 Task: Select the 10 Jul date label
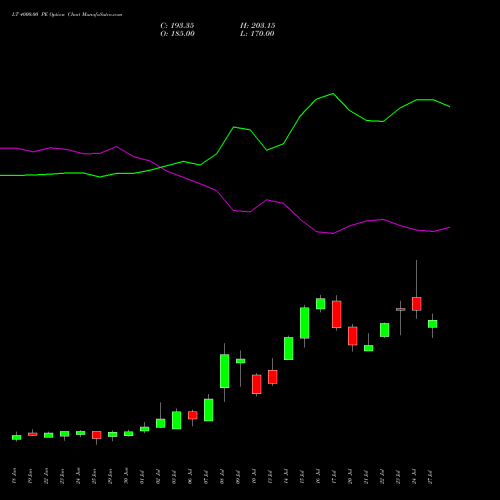pyautogui.click(x=254, y=476)
